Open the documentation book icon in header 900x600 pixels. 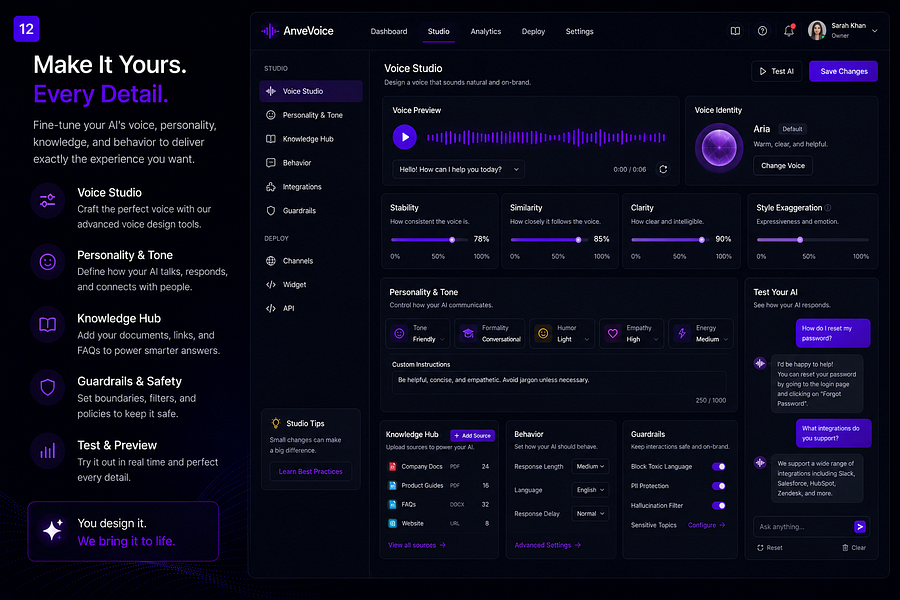click(x=735, y=31)
